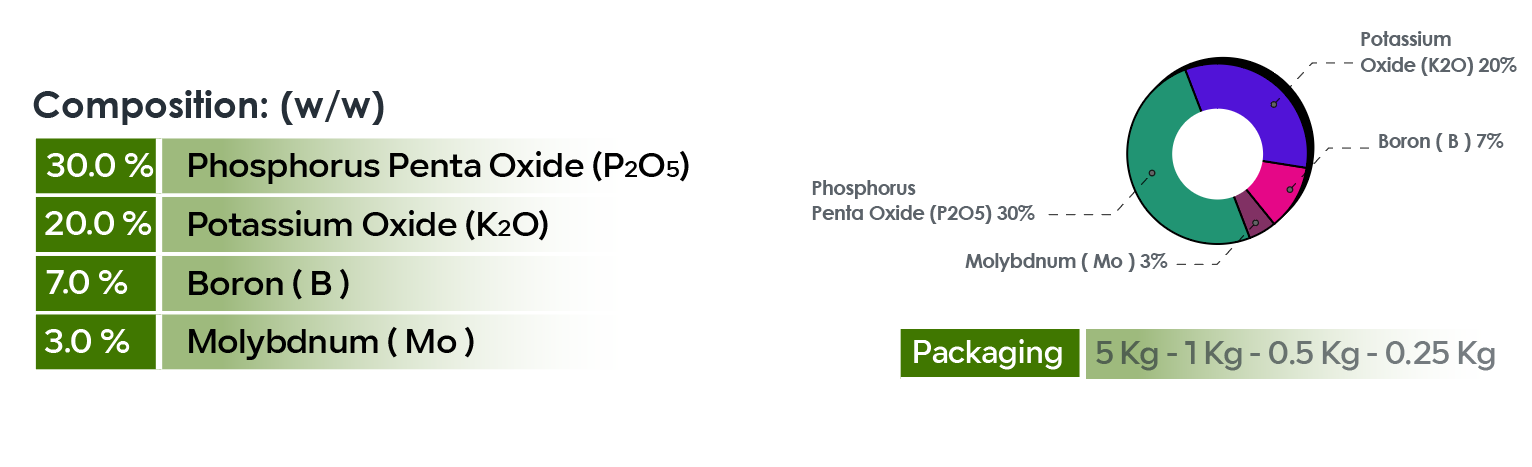Click the 7.0 % green cell
The height and width of the screenshot is (467, 1532).
click(x=96, y=283)
